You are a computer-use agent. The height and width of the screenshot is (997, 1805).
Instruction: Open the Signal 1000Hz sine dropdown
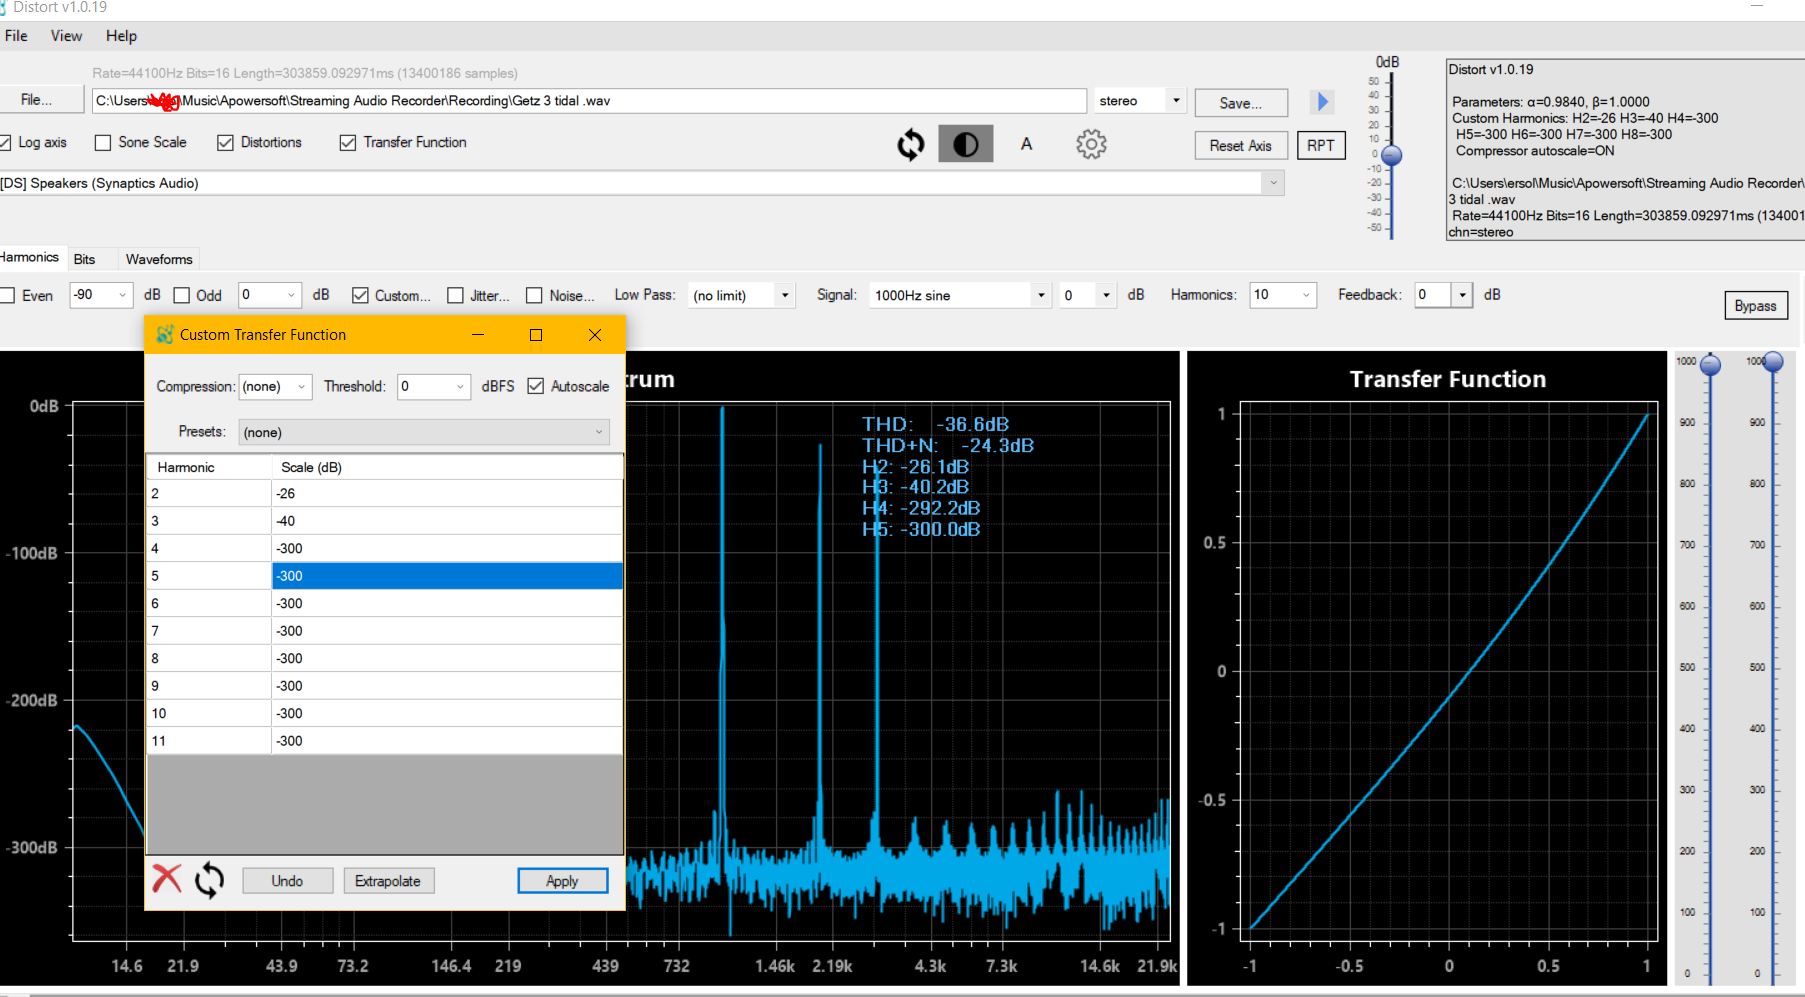pyautogui.click(x=1041, y=295)
